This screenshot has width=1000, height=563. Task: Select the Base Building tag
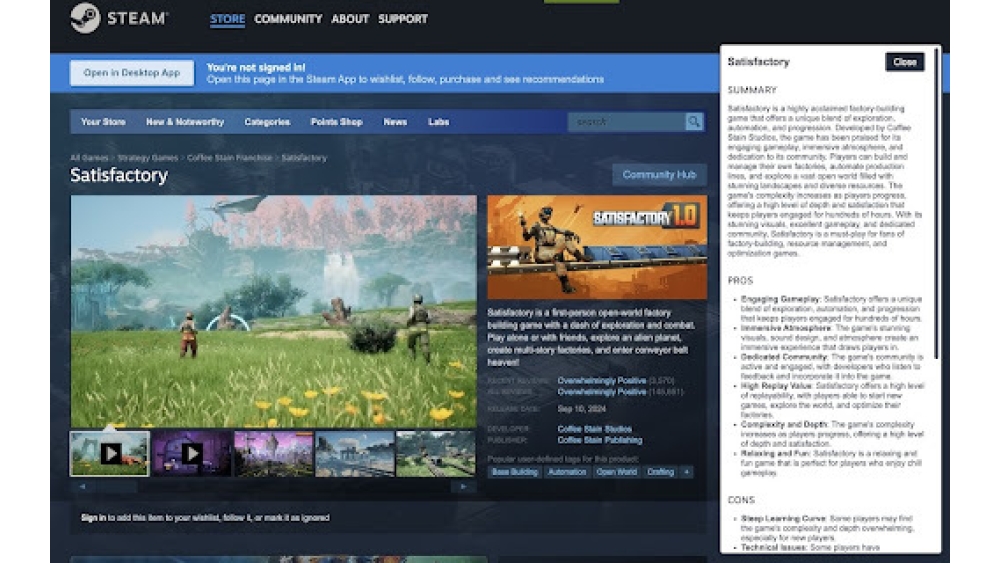[x=515, y=472]
